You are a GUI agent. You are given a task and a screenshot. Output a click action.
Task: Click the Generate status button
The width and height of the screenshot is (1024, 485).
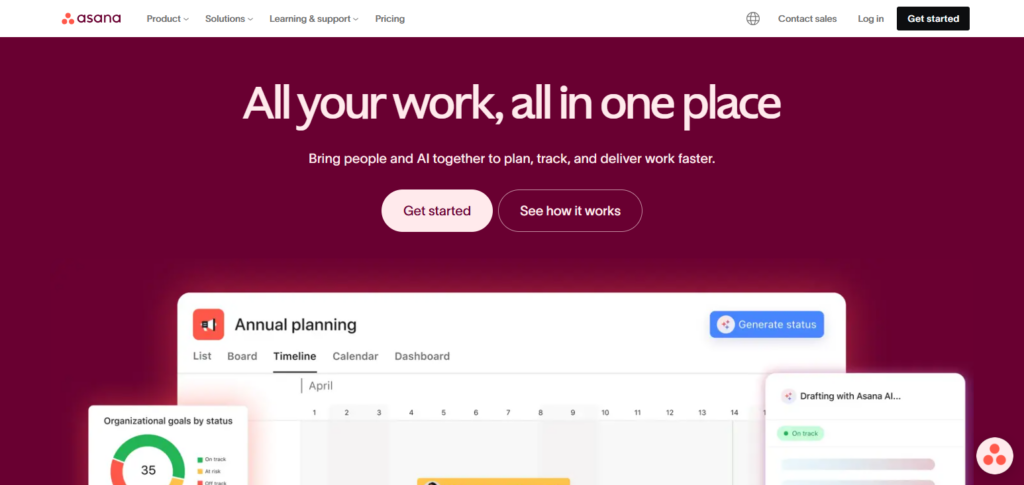tap(767, 324)
